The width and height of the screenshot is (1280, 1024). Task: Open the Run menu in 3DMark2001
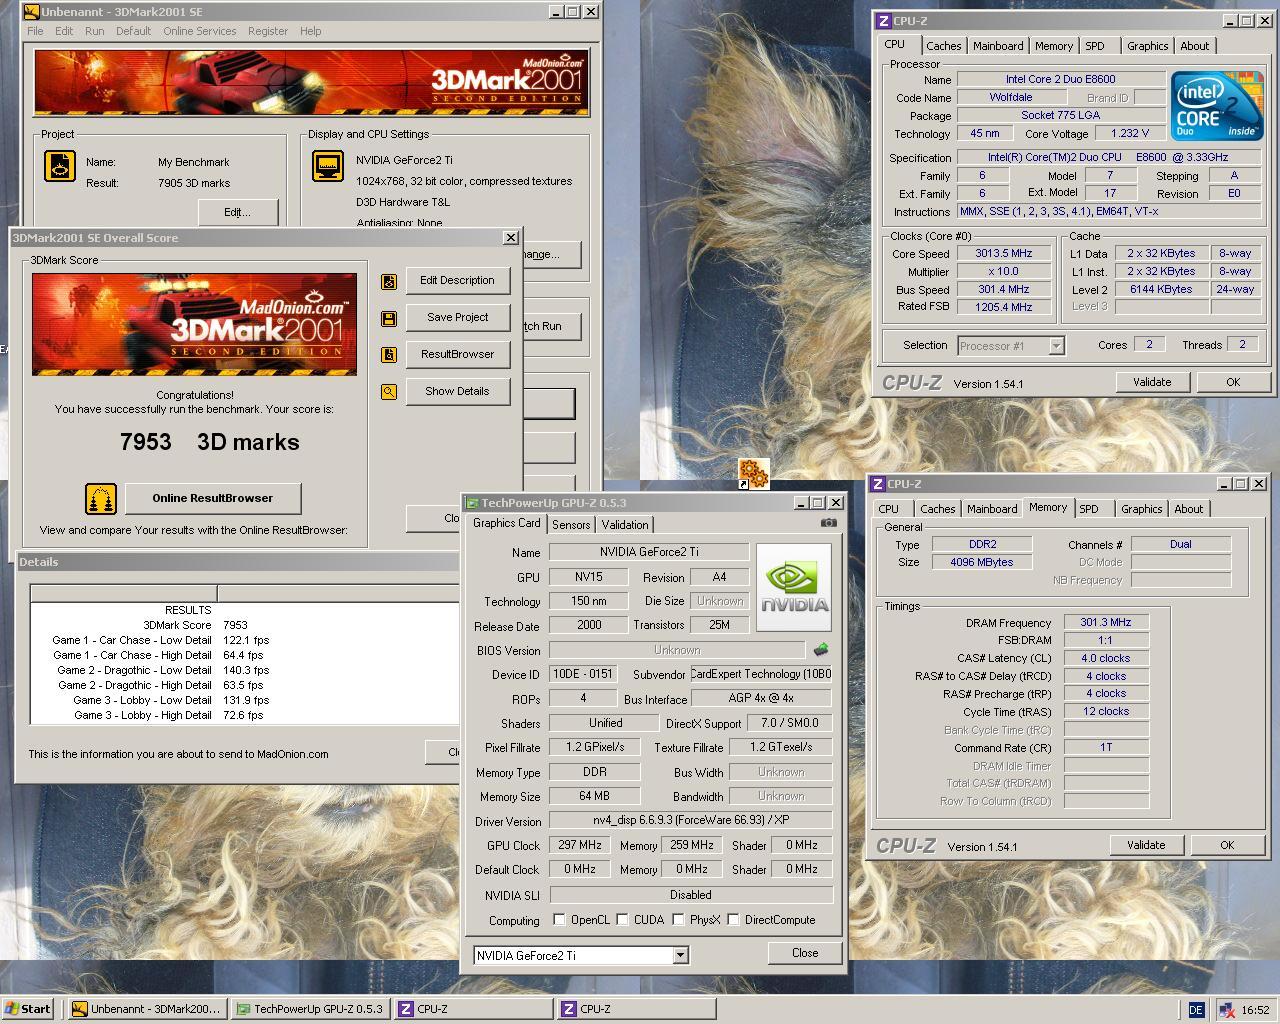coord(94,31)
